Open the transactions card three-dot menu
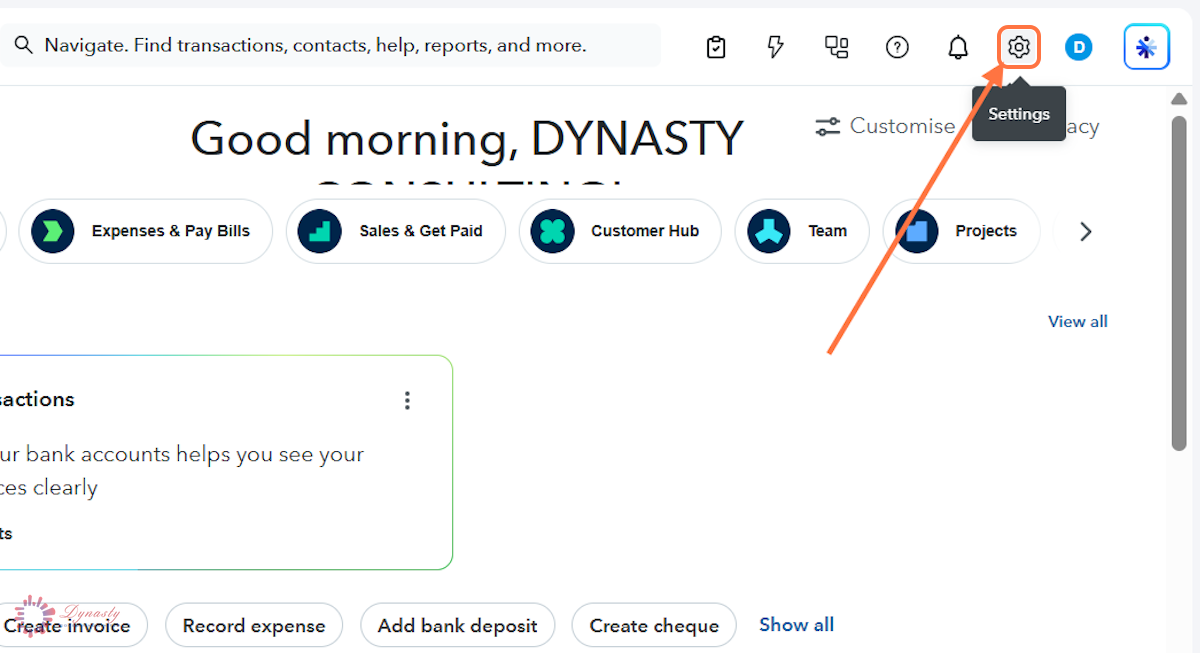 coord(407,400)
